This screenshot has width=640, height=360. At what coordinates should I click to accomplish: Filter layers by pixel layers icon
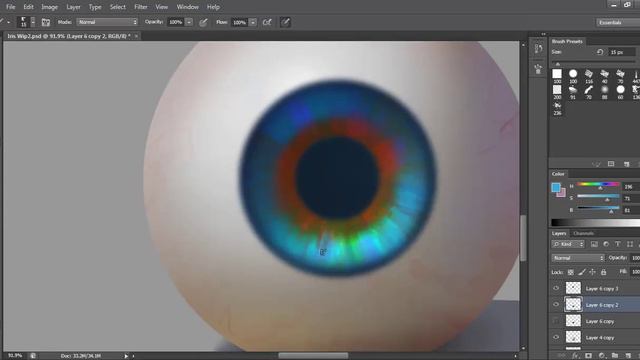[594, 244]
